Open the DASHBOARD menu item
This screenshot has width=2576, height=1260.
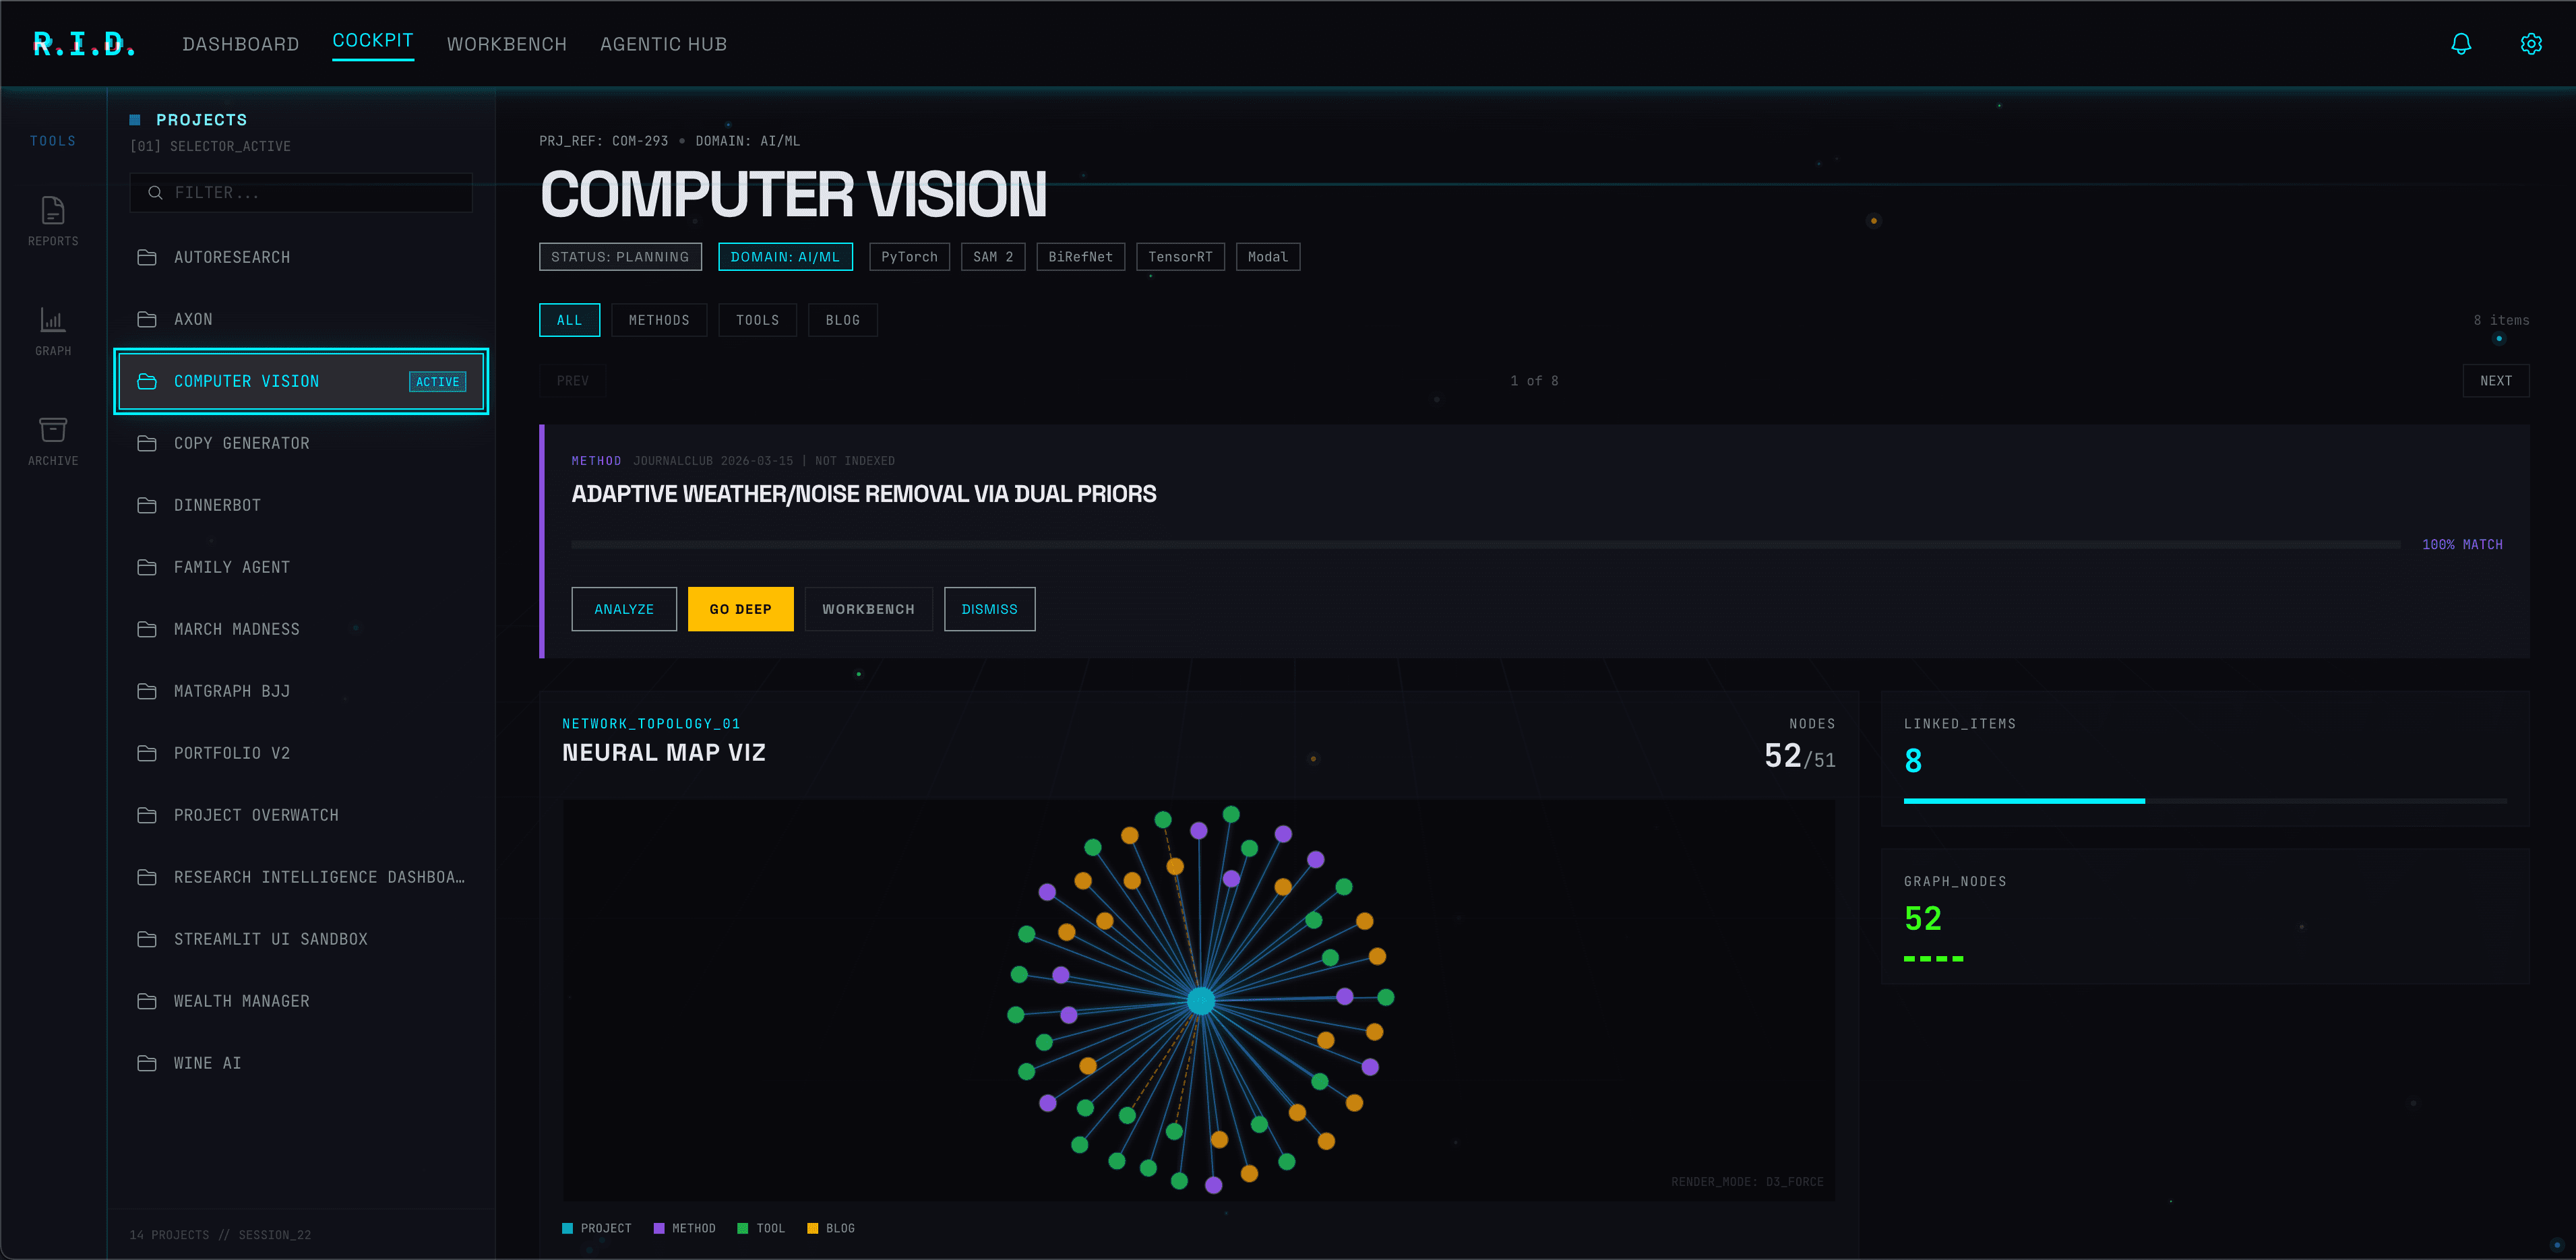coord(241,44)
